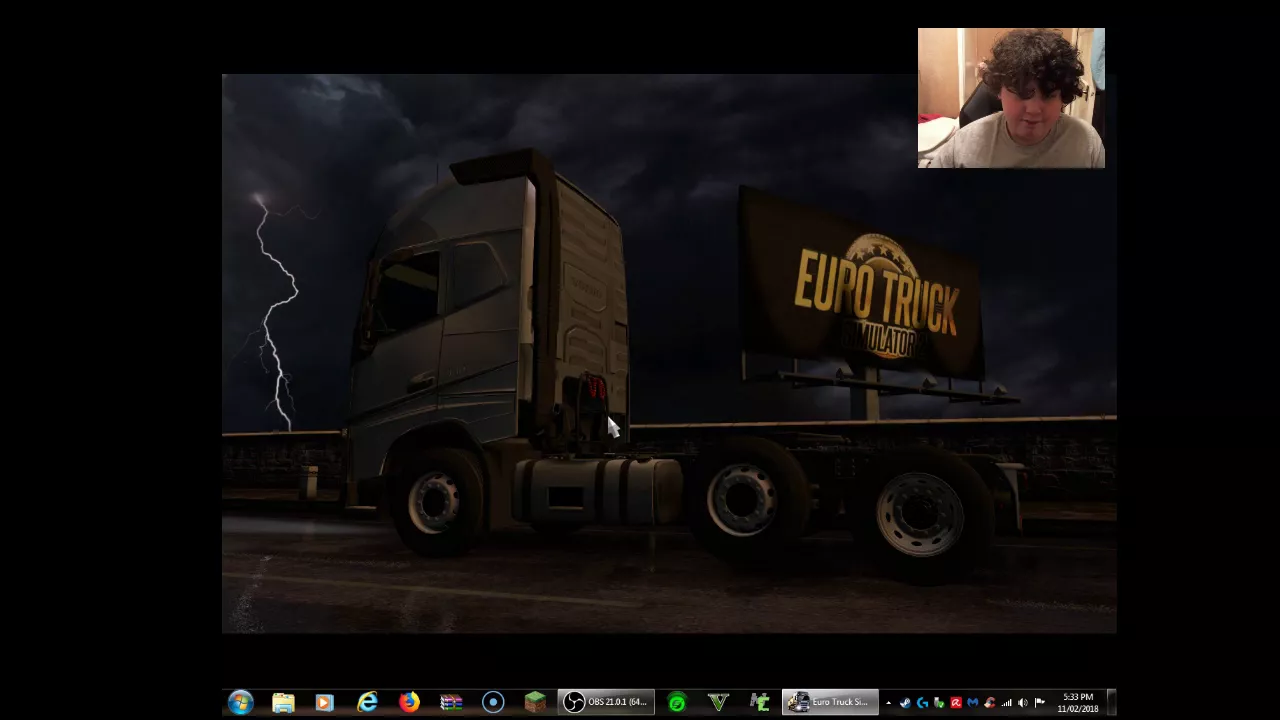Open the clock showing 5:33 PM
Screen dimensions: 1280x720
1078,703
